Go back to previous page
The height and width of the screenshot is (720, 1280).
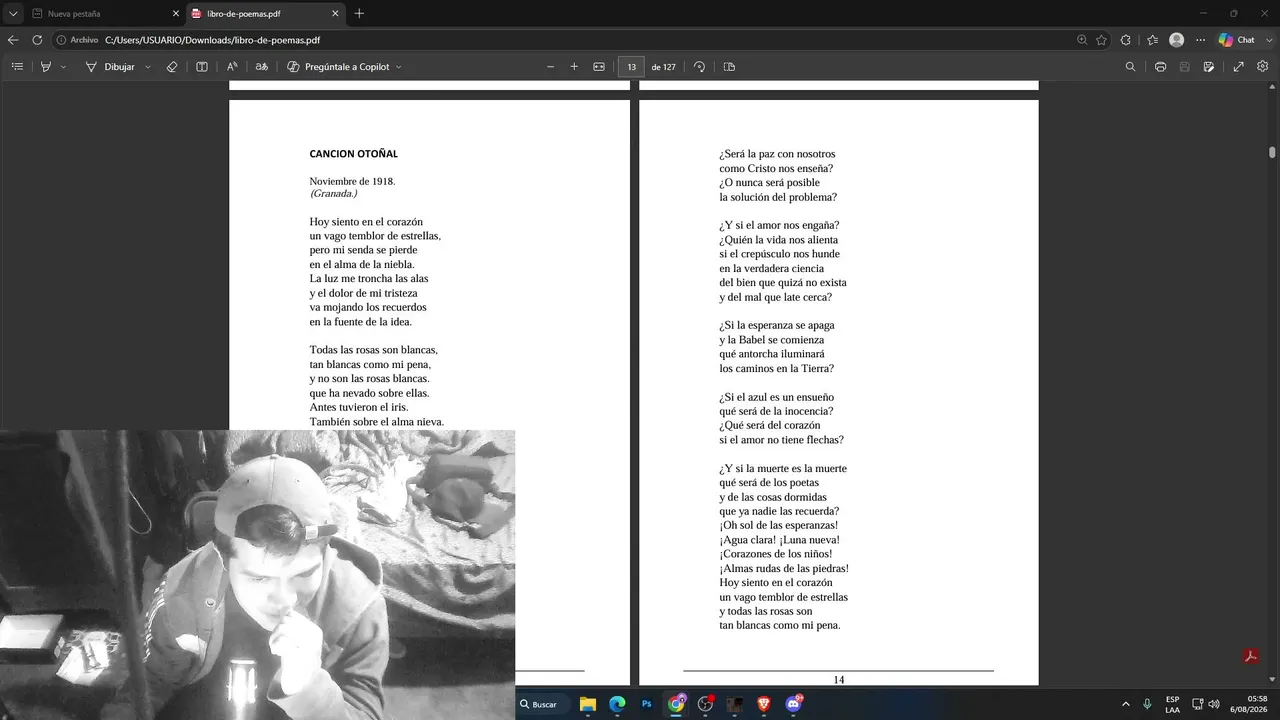tap(13, 40)
